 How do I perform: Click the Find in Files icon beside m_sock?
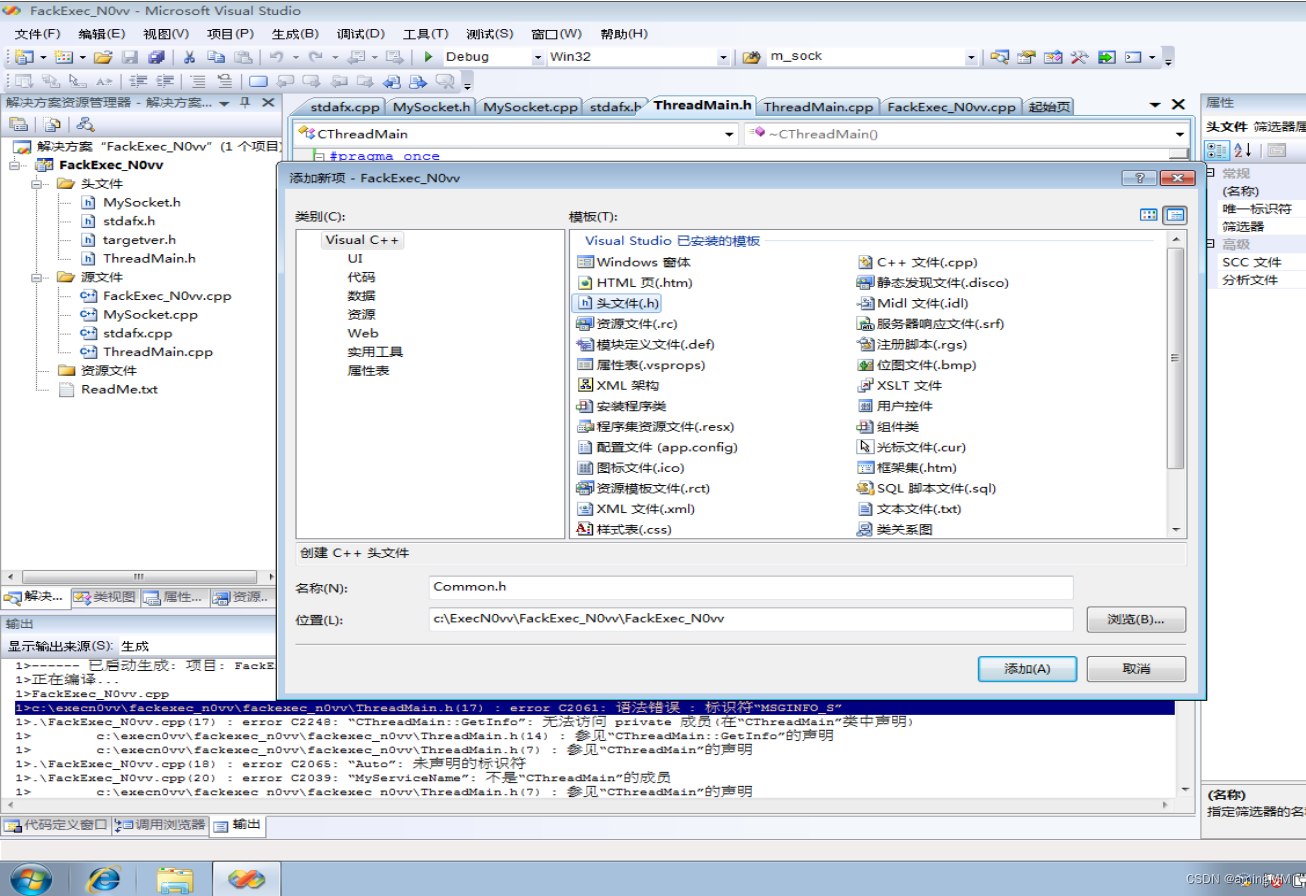coord(752,57)
